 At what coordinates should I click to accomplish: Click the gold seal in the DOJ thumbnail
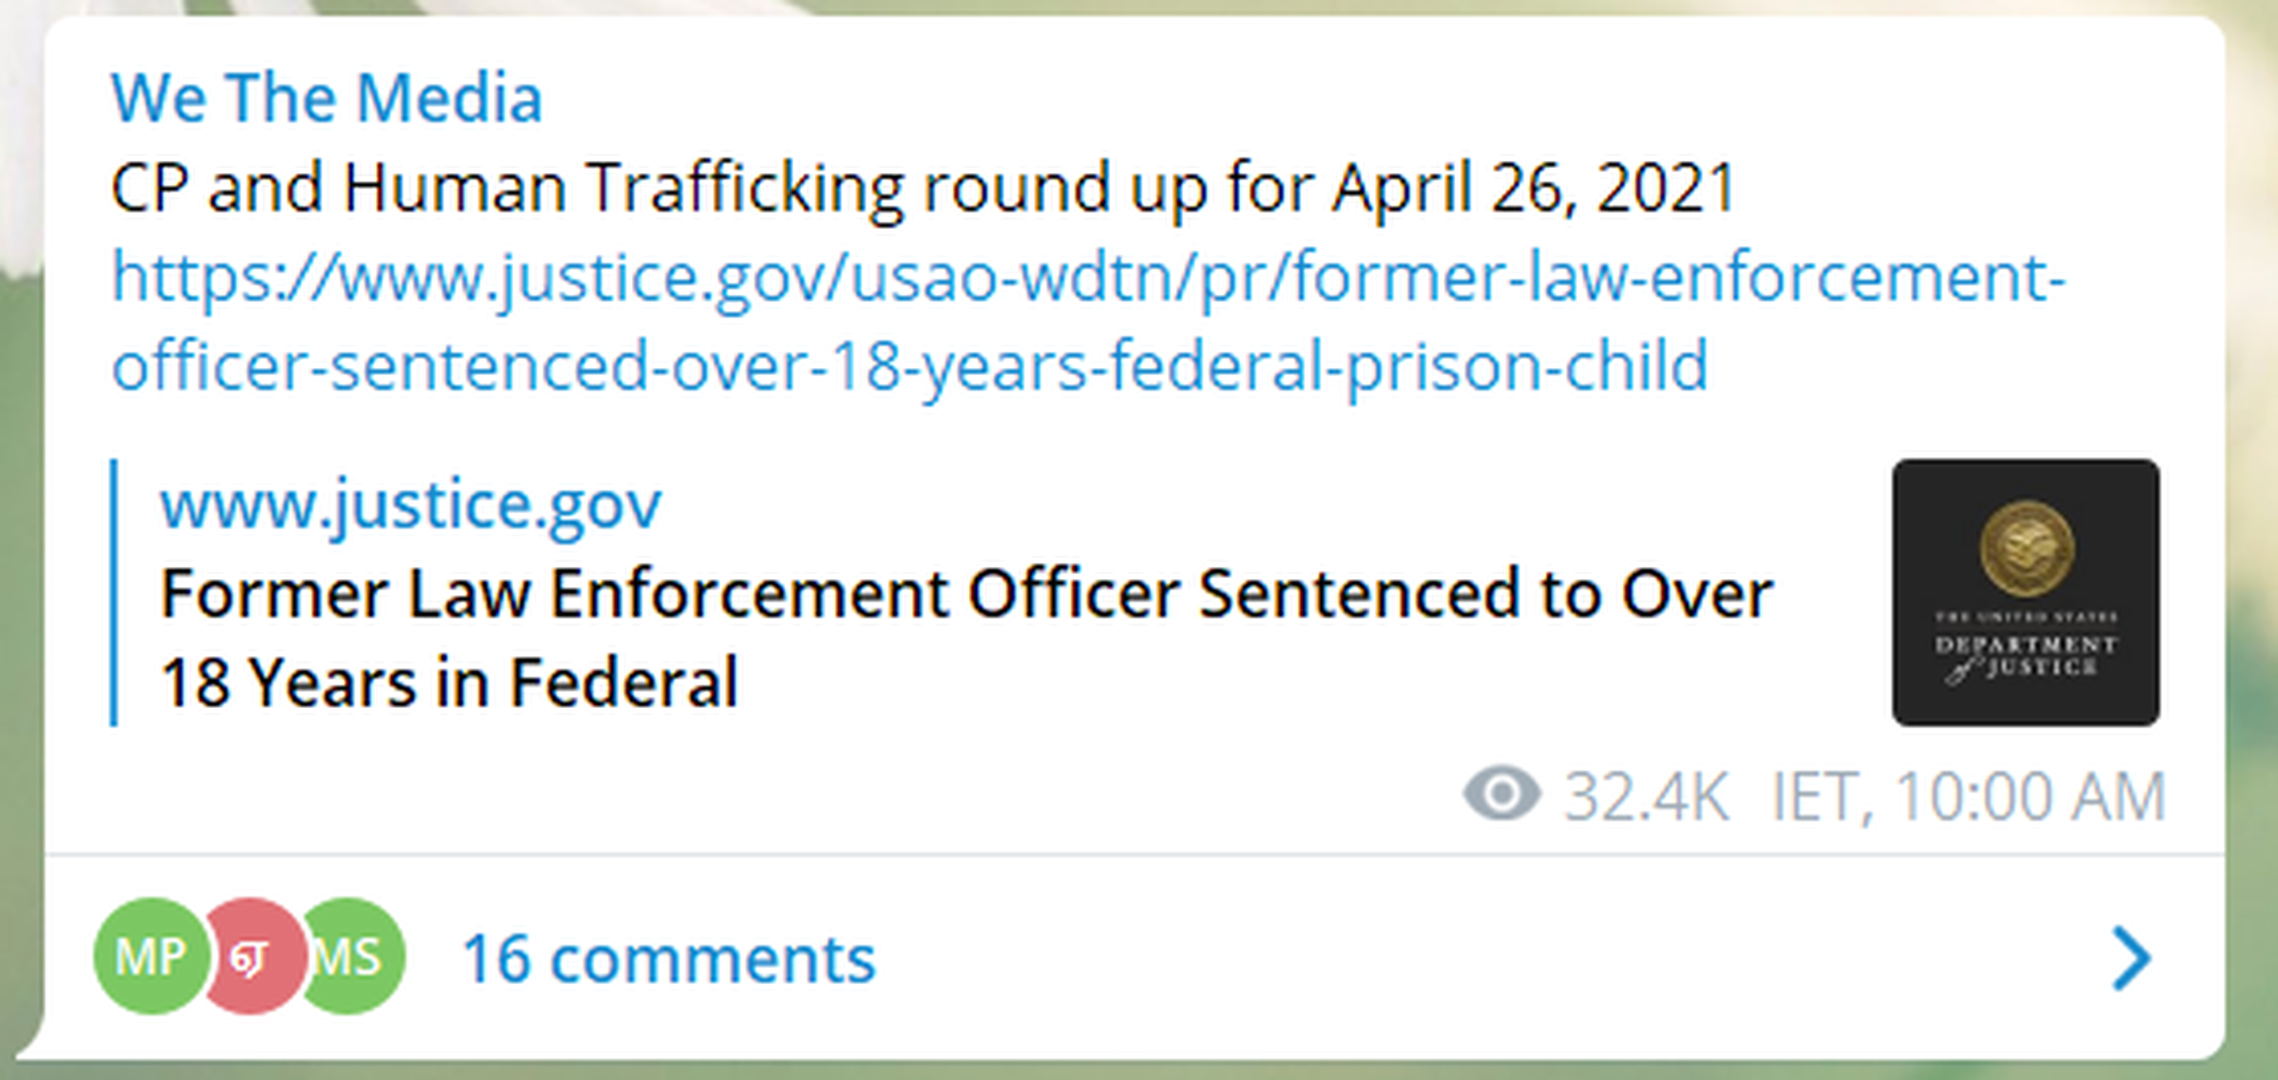coord(2027,549)
